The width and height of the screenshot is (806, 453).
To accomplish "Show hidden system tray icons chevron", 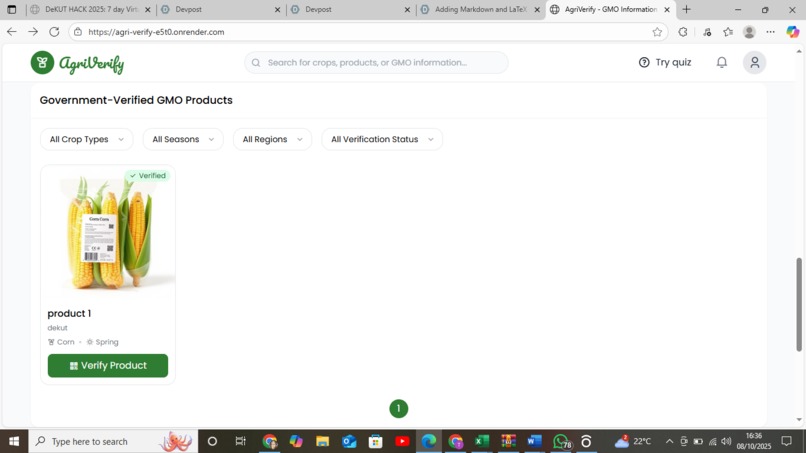I will click(x=669, y=441).
